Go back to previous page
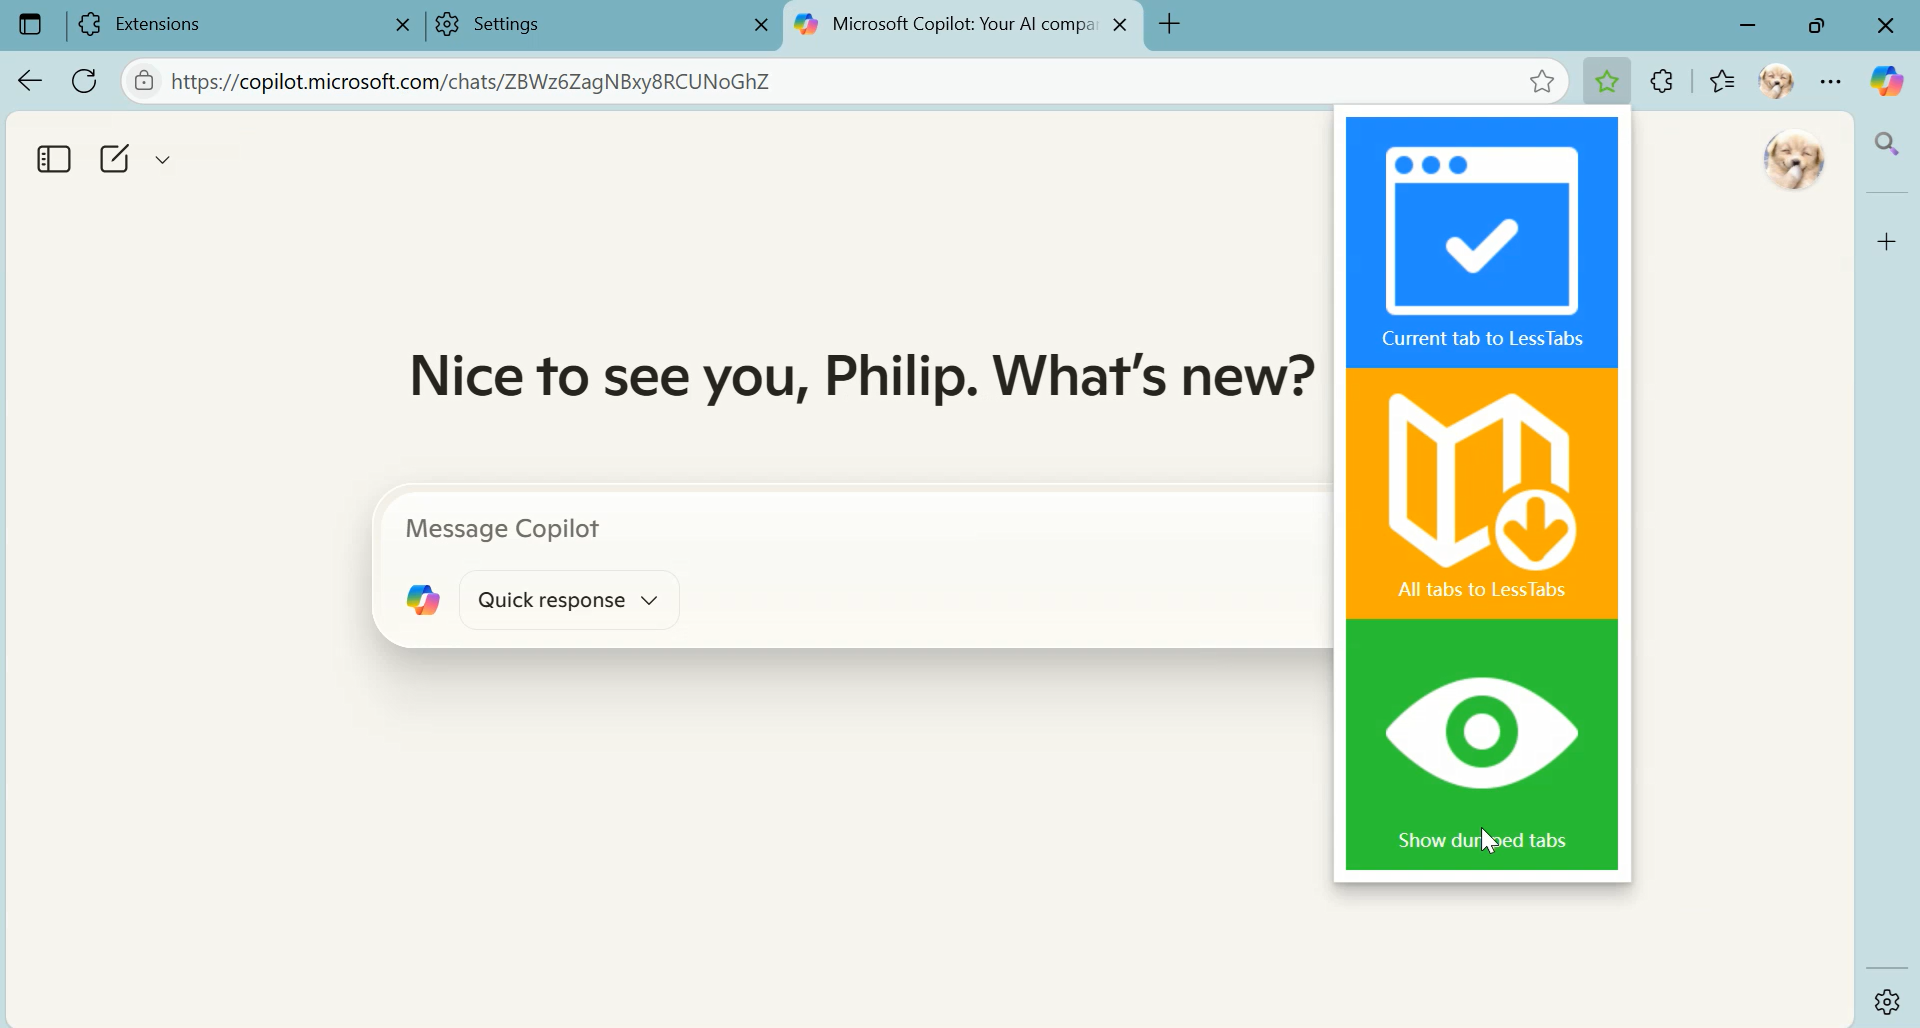Image resolution: width=1920 pixels, height=1028 pixels. tap(30, 82)
